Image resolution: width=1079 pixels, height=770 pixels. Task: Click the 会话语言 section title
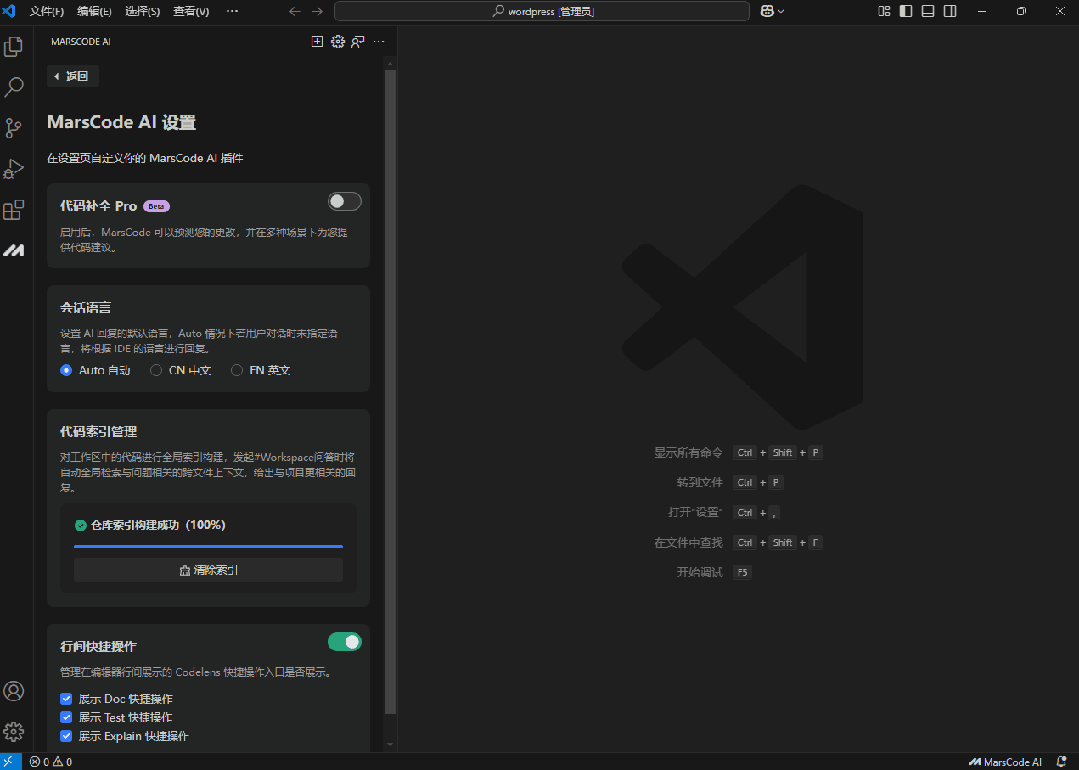click(x=85, y=308)
